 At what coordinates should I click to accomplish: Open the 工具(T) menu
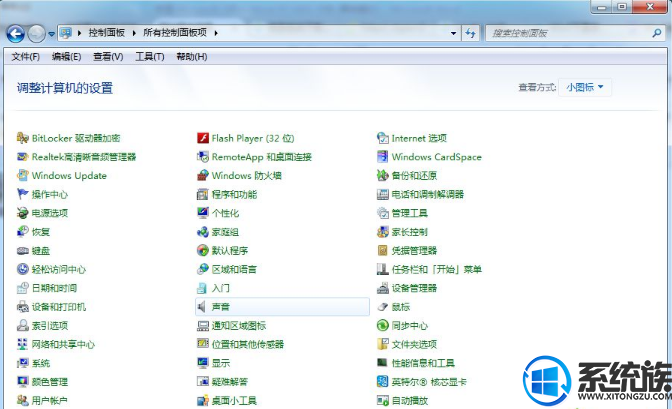(150, 57)
